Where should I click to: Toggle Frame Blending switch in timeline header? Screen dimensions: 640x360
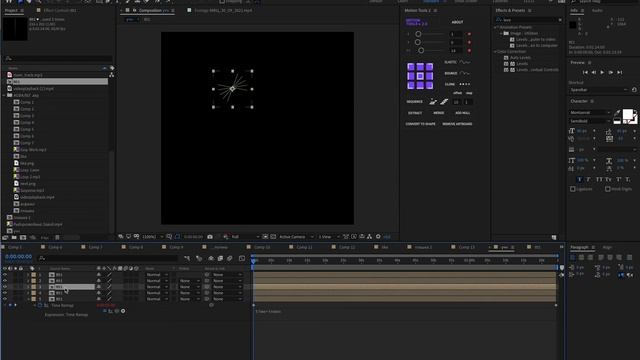tap(220, 258)
